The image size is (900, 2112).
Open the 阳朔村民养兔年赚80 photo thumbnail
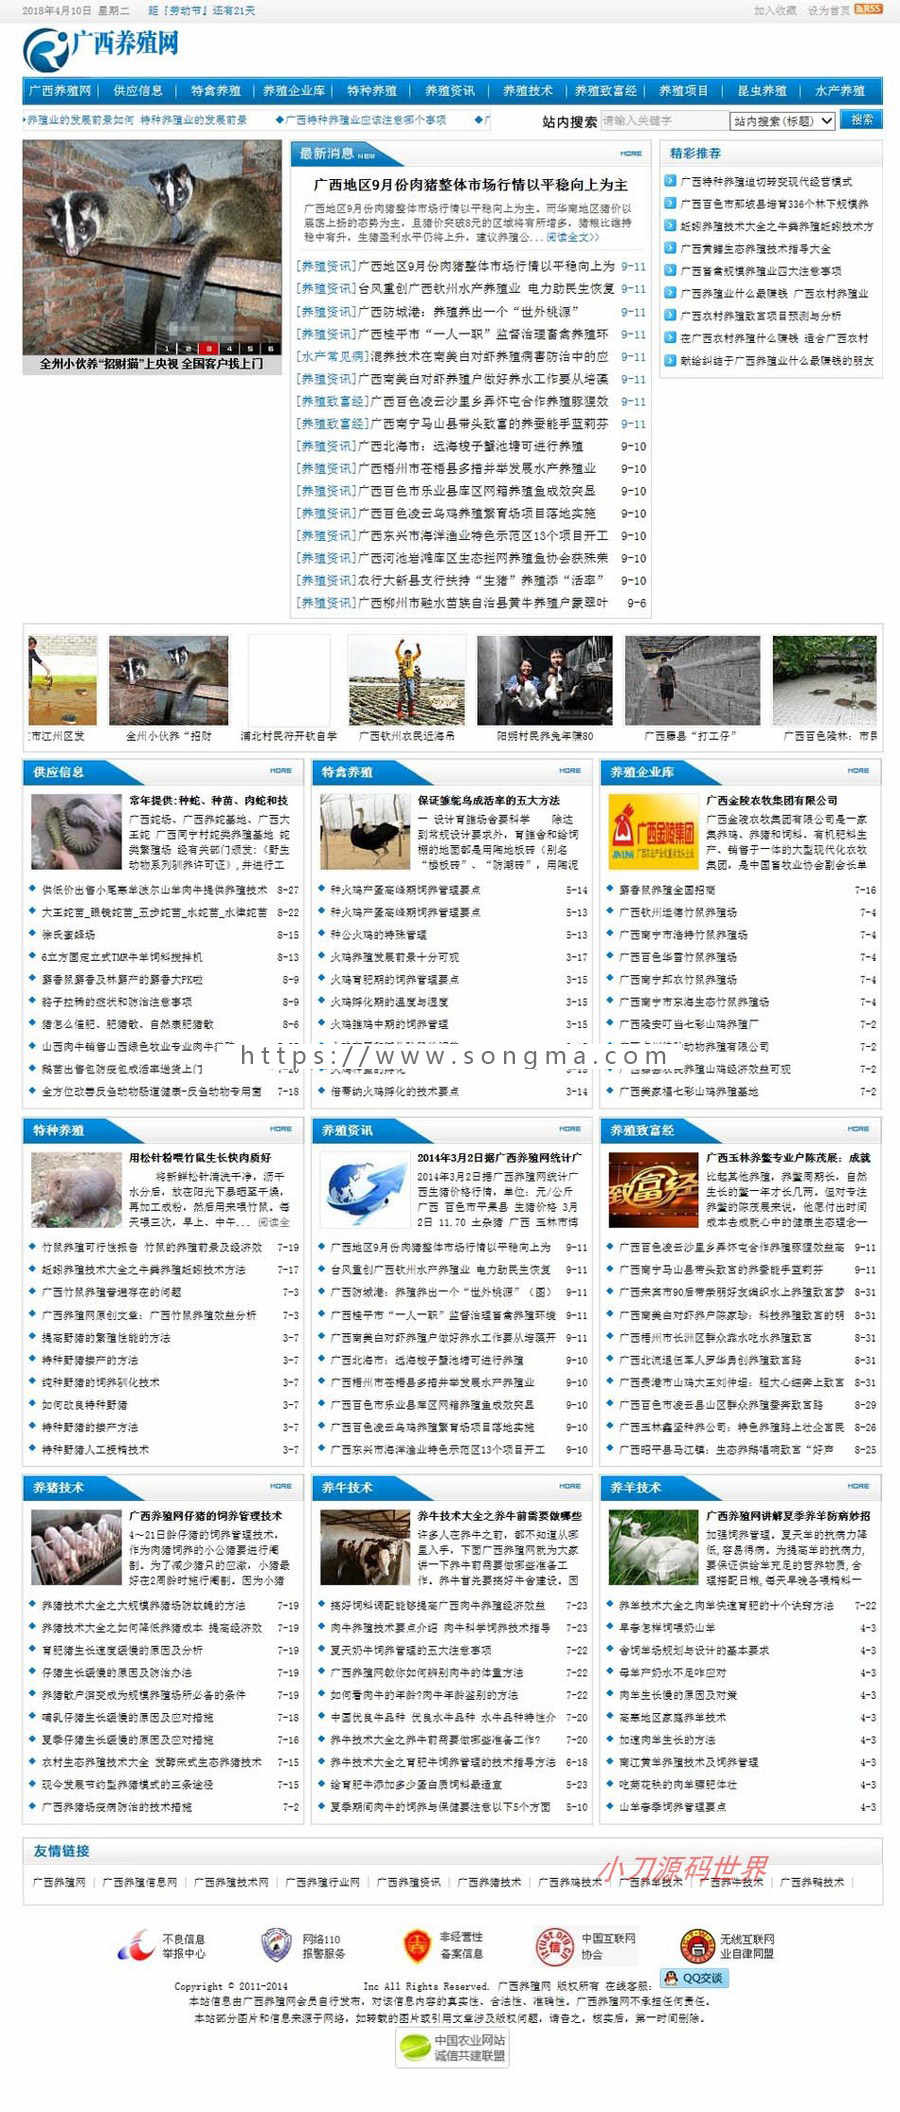click(x=545, y=680)
